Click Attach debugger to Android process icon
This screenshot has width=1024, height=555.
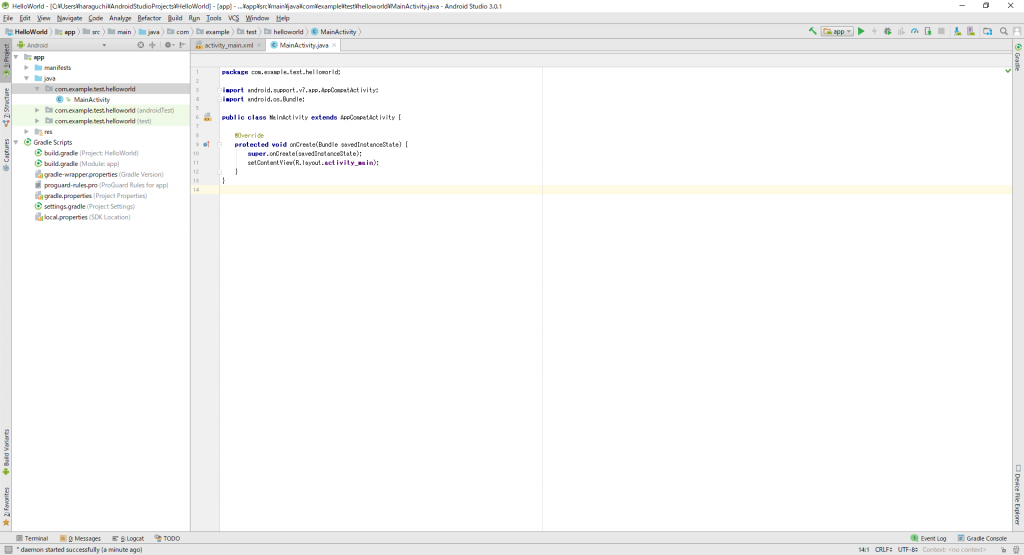[x=928, y=31]
